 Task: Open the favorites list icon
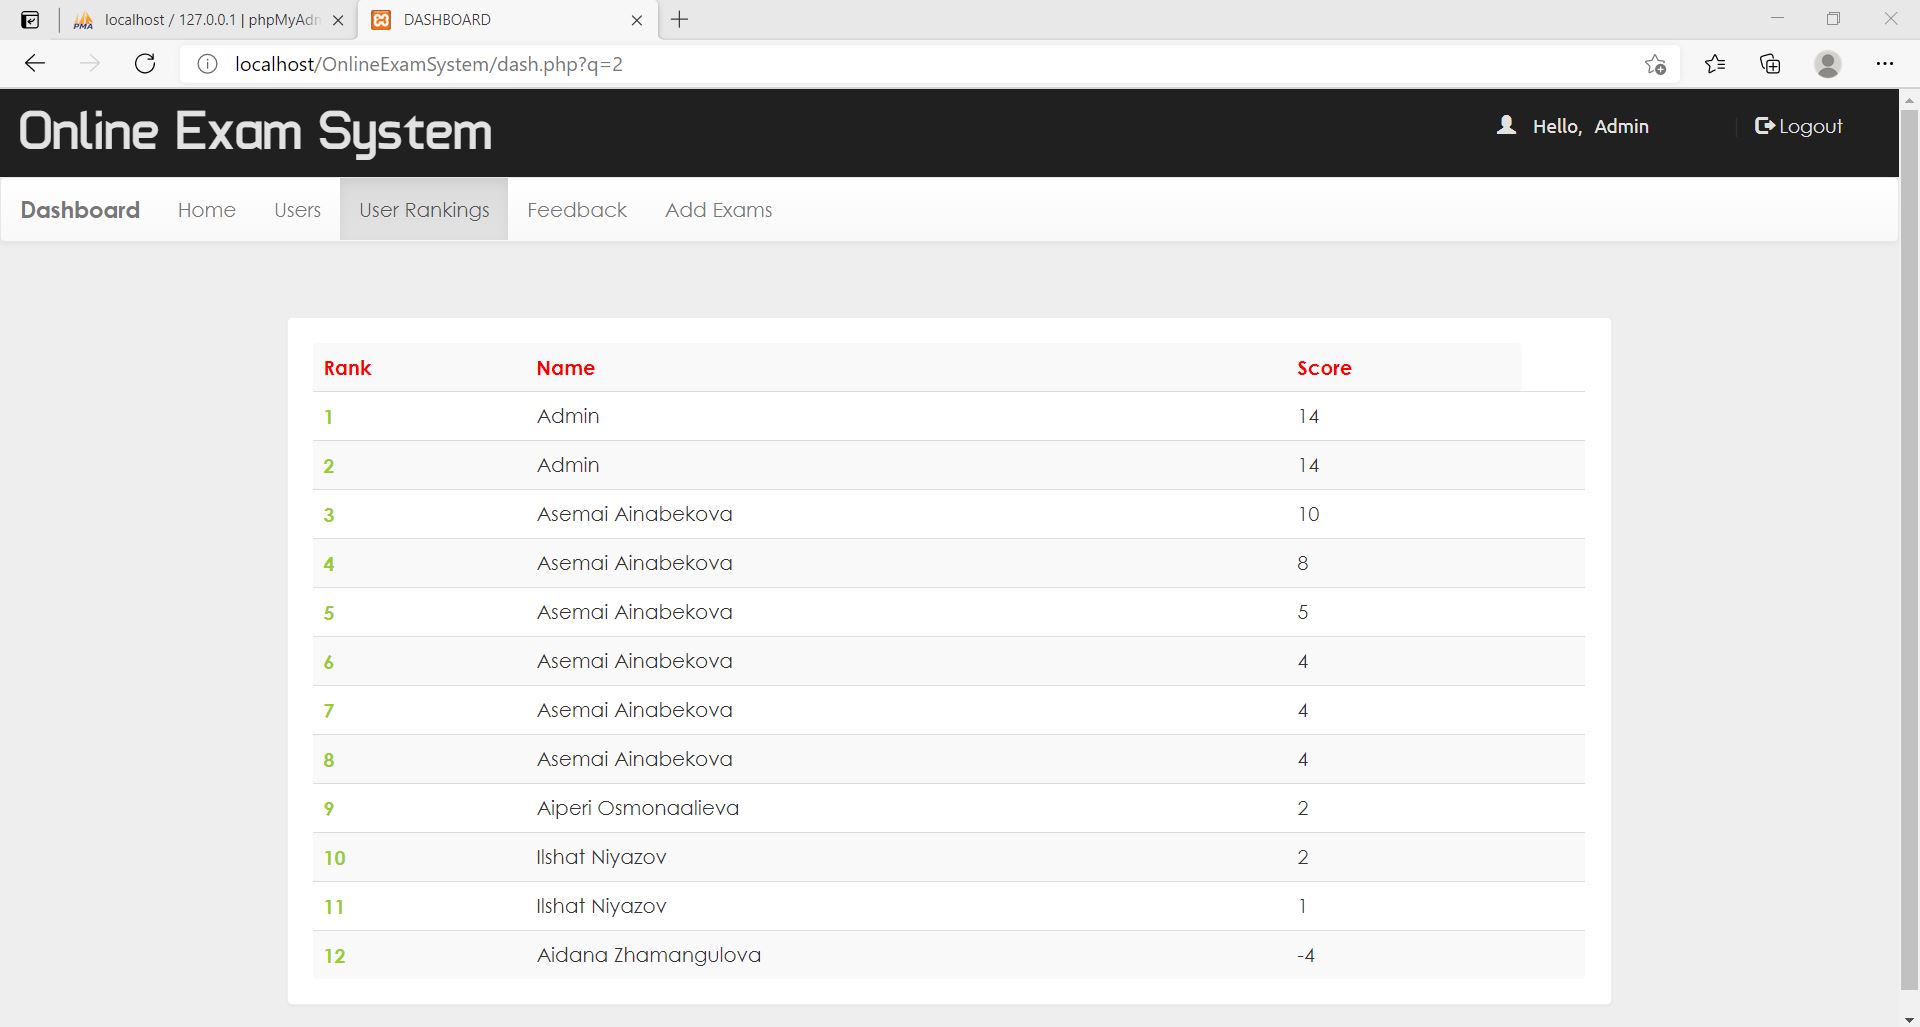coord(1715,64)
